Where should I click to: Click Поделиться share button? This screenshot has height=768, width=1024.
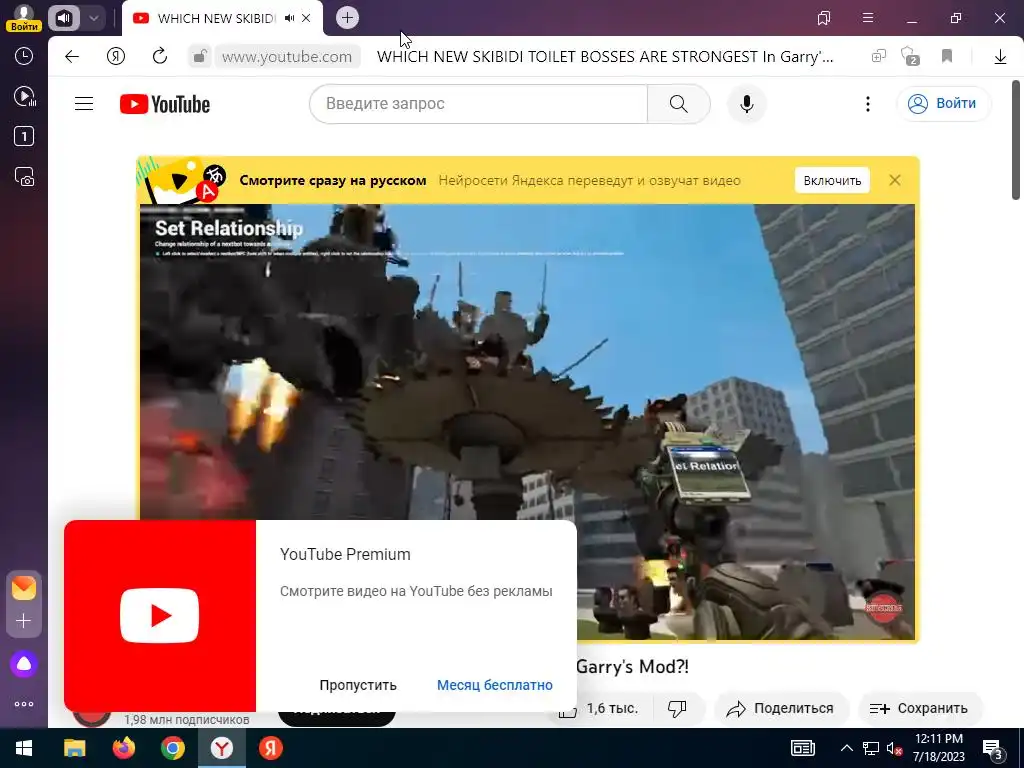pos(780,709)
